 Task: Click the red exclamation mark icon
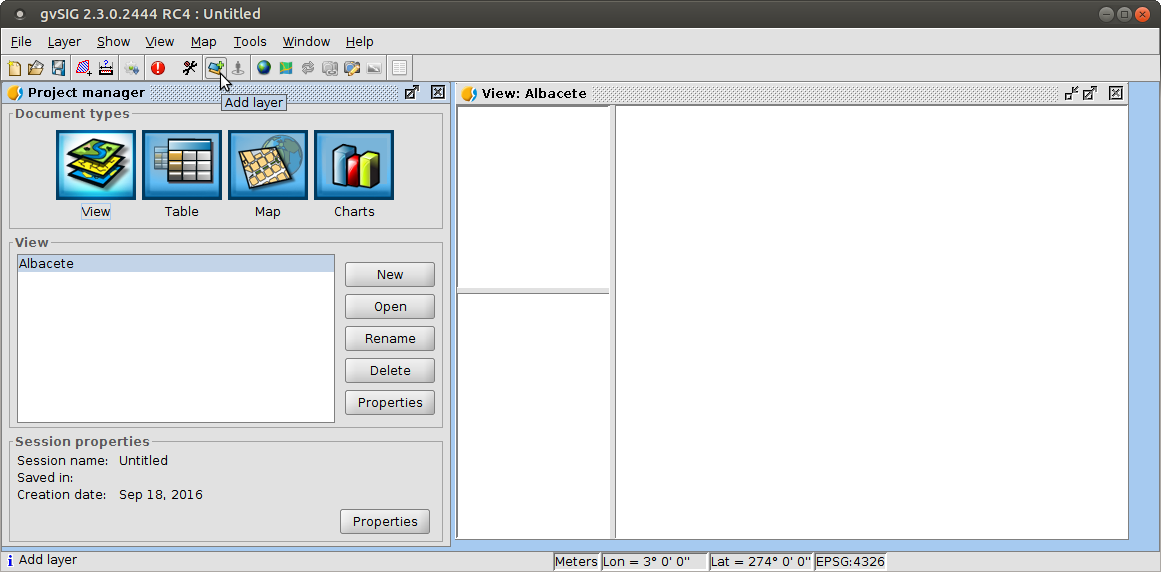[158, 68]
